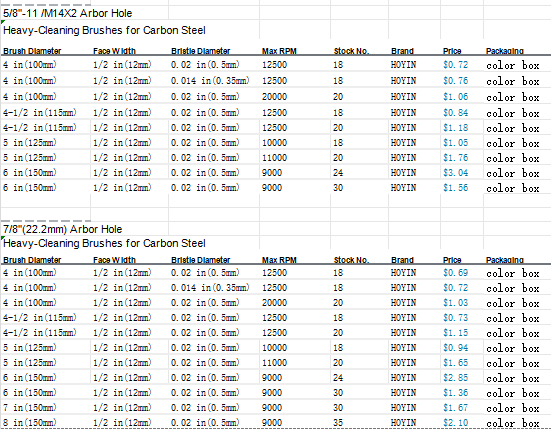Click the '7/8"(22.2mm) Arbor Hole' heading cell

point(63,229)
